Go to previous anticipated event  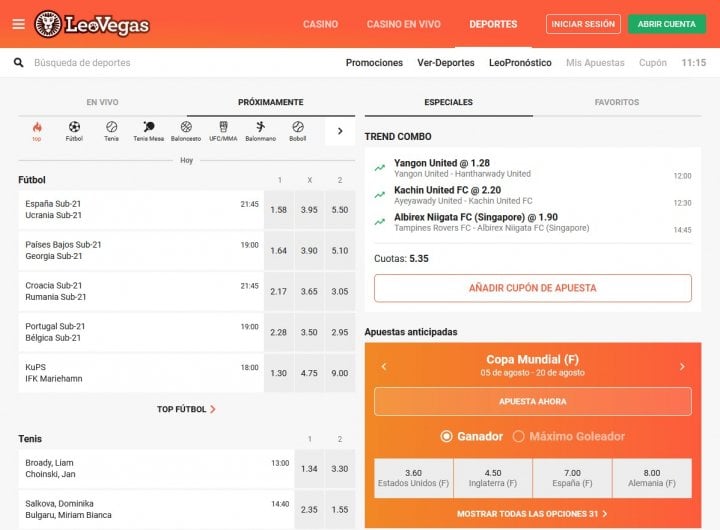point(384,366)
